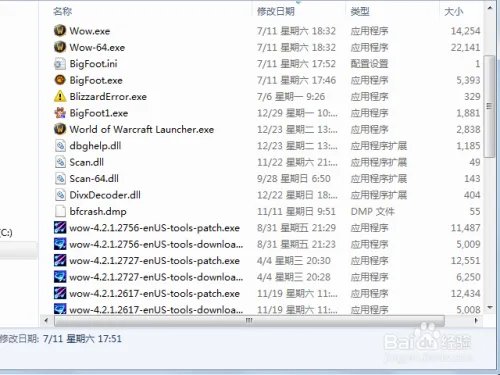This screenshot has height=375, width=500.
Task: Sort files by the 名称 column header
Action: click(63, 11)
